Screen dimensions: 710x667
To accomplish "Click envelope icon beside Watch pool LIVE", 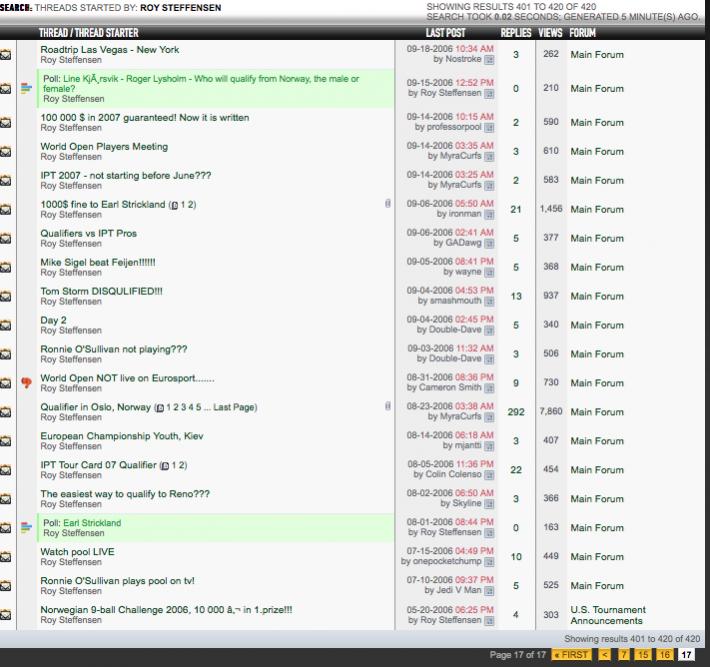I will click(x=5, y=557).
